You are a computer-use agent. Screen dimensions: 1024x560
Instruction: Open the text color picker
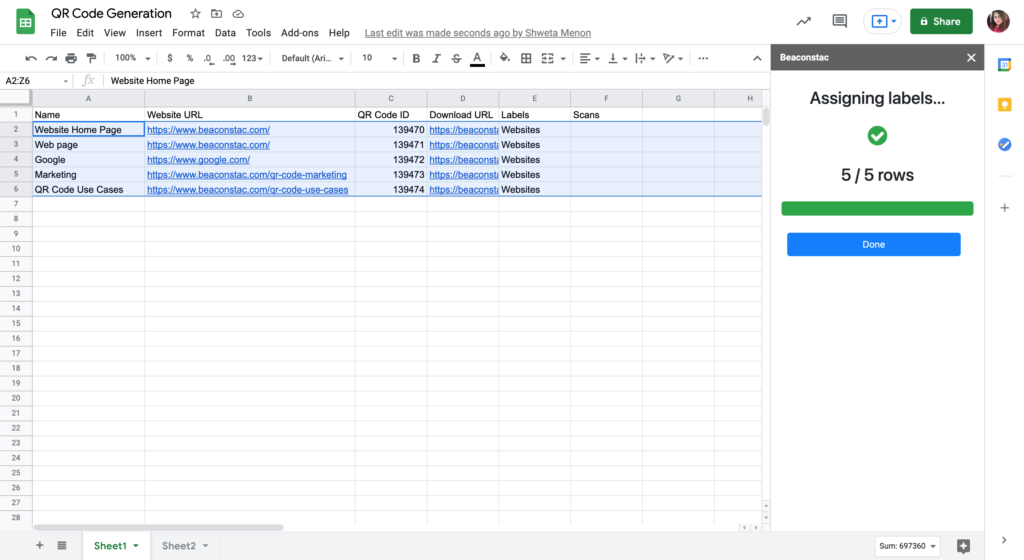point(477,58)
